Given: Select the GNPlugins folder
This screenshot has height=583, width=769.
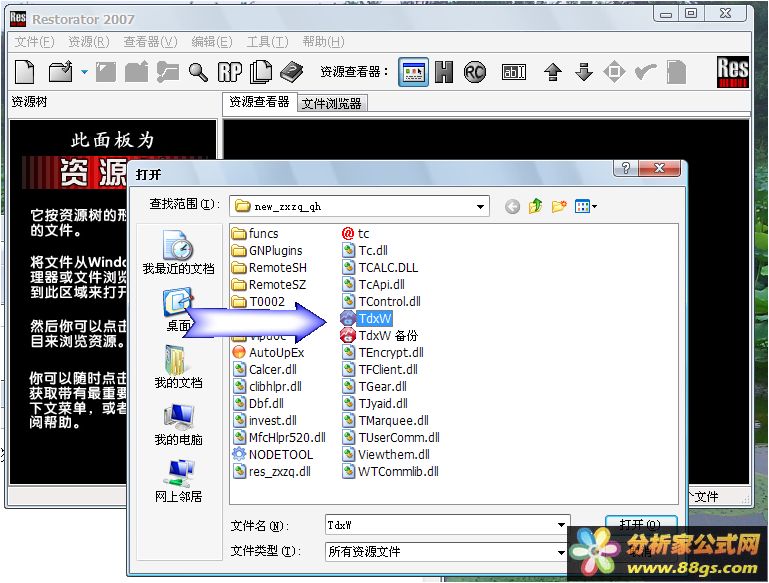Looking at the screenshot, I should tap(267, 251).
